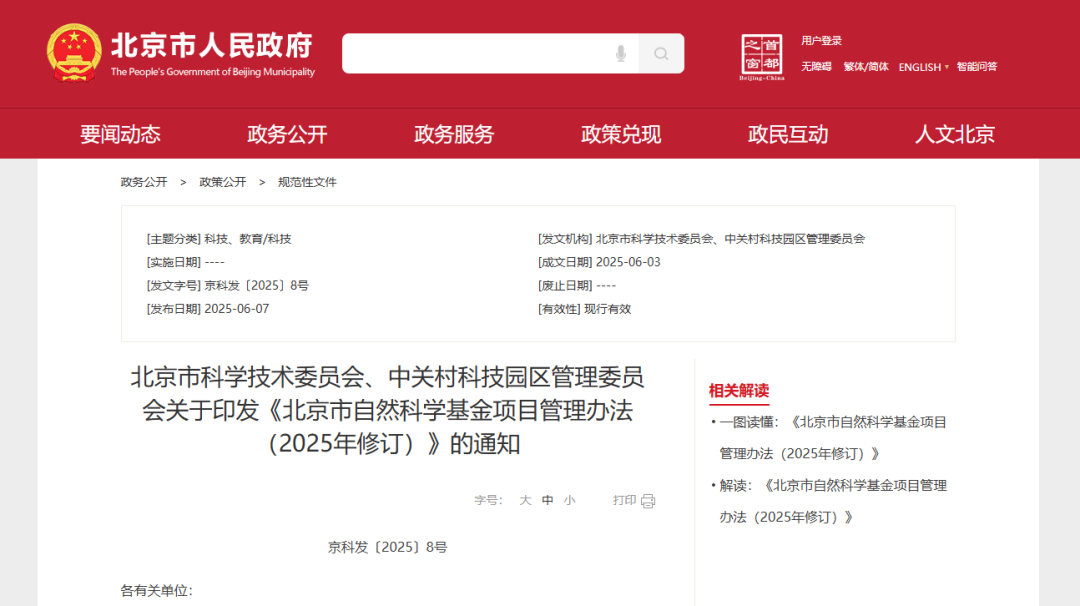Open the 智能问答 smart Q&A link
The height and width of the screenshot is (606, 1080).
tap(976, 67)
